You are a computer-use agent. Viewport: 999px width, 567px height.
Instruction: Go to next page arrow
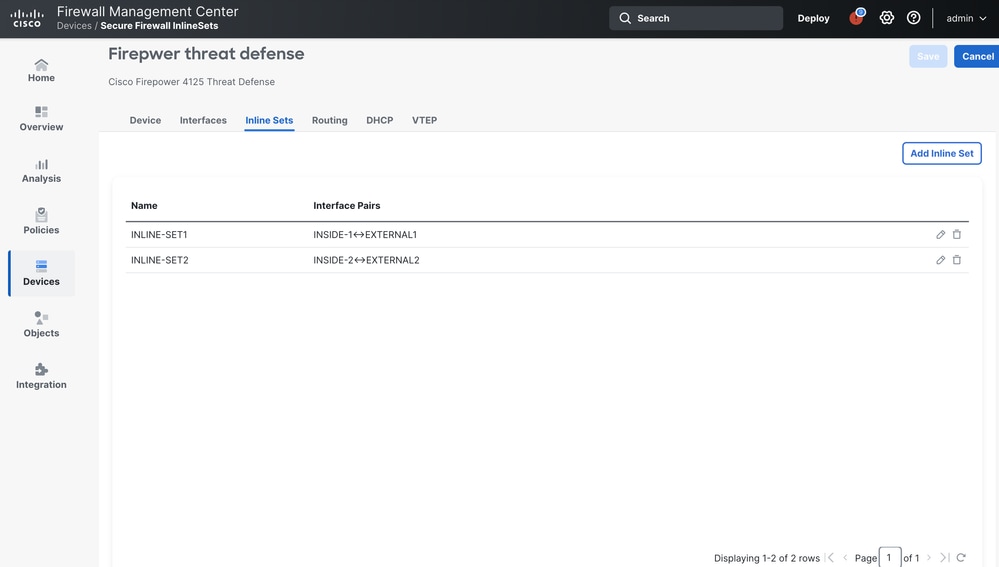pos(929,557)
